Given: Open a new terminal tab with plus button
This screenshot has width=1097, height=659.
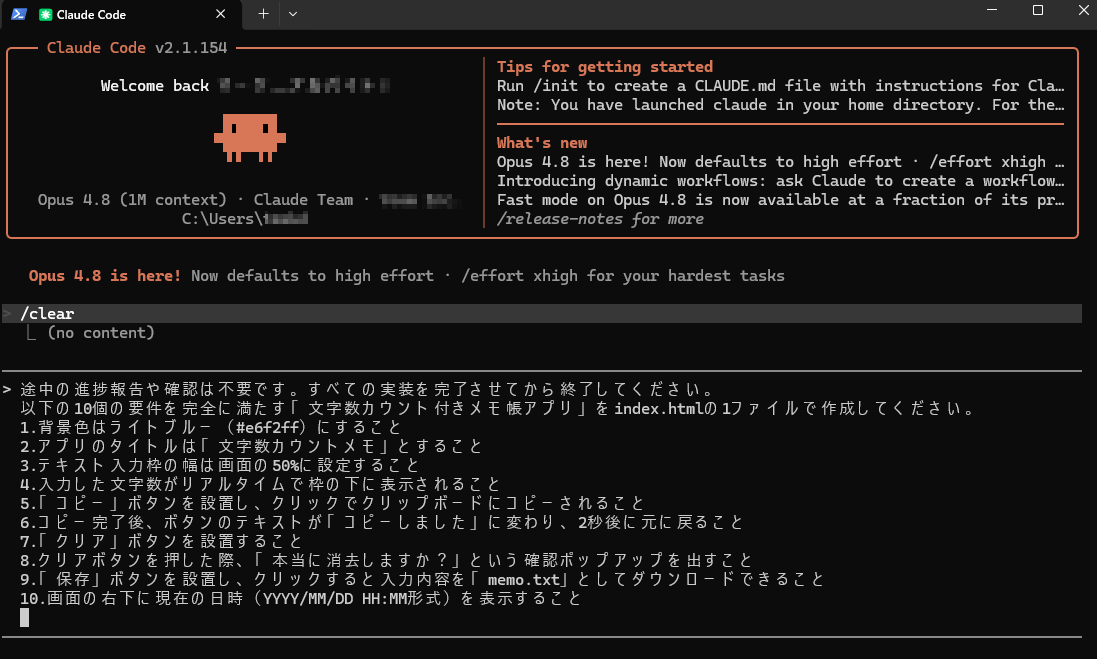Looking at the screenshot, I should (x=263, y=14).
